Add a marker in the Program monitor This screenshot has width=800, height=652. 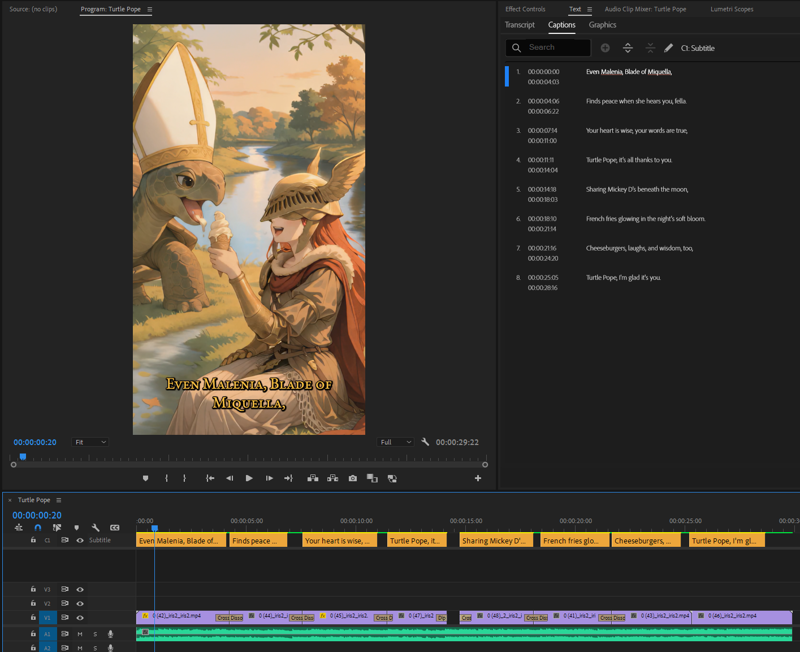click(145, 478)
